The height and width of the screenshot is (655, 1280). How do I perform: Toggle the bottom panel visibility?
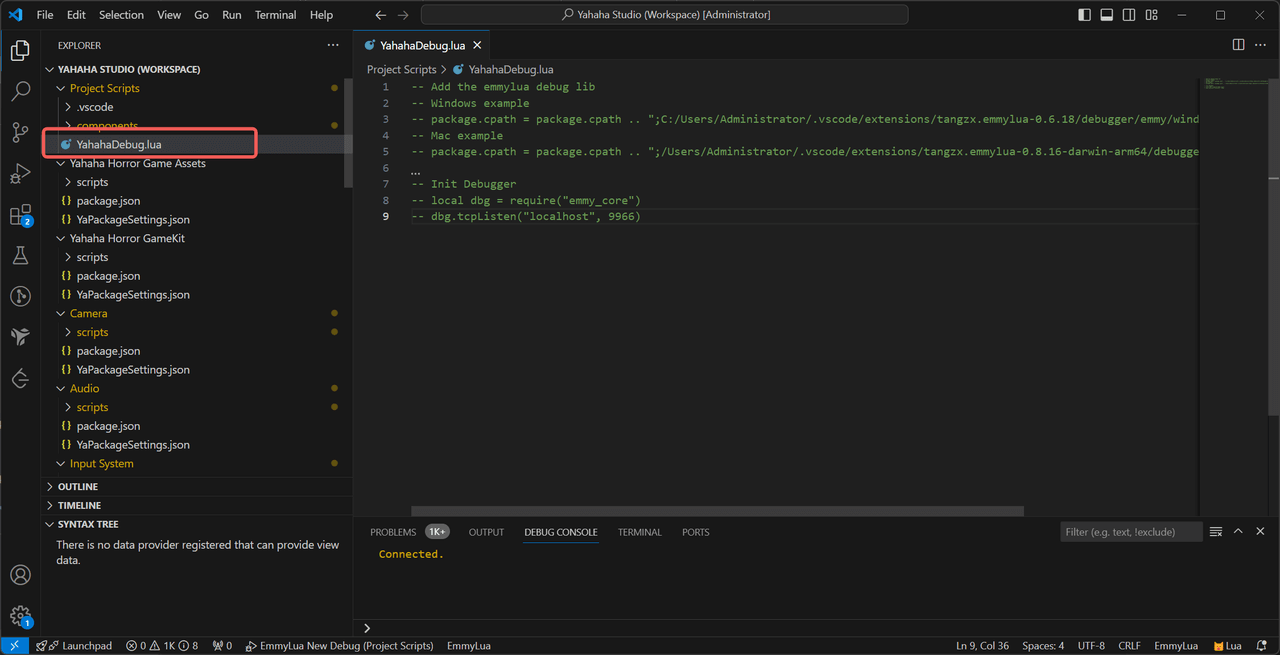point(1107,15)
